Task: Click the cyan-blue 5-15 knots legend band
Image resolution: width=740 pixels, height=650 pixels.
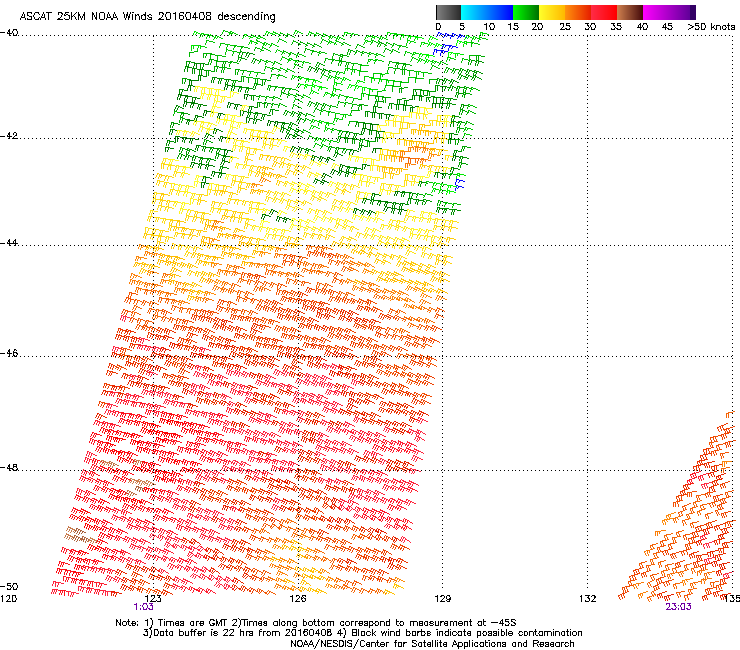Action: click(487, 12)
